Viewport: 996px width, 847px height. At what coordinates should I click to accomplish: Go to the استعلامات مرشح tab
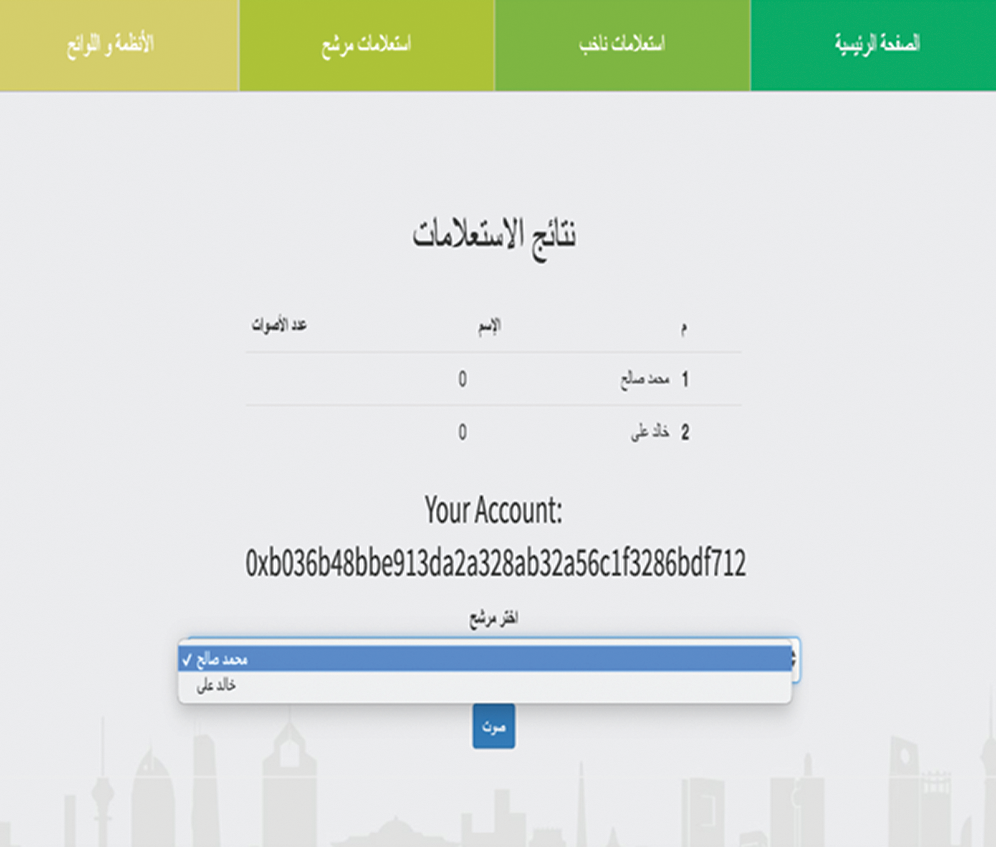click(366, 46)
